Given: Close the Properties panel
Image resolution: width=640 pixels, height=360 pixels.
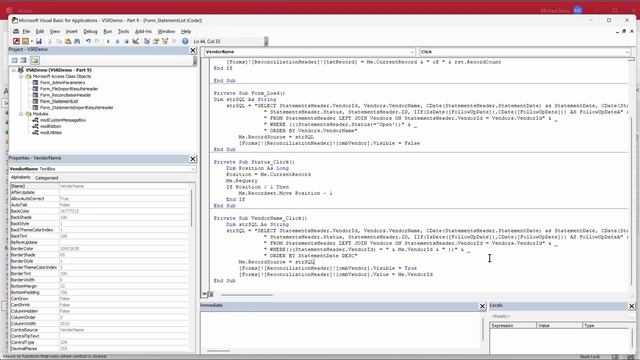Looking at the screenshot, I should [x=193, y=159].
